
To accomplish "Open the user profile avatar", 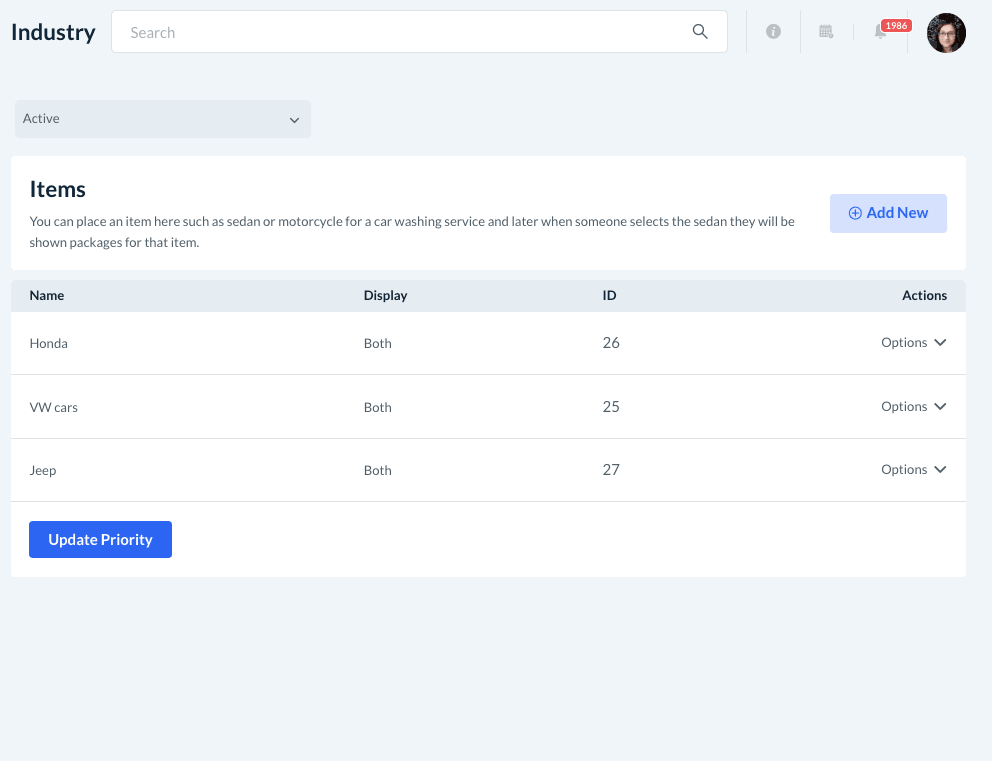I will [946, 33].
